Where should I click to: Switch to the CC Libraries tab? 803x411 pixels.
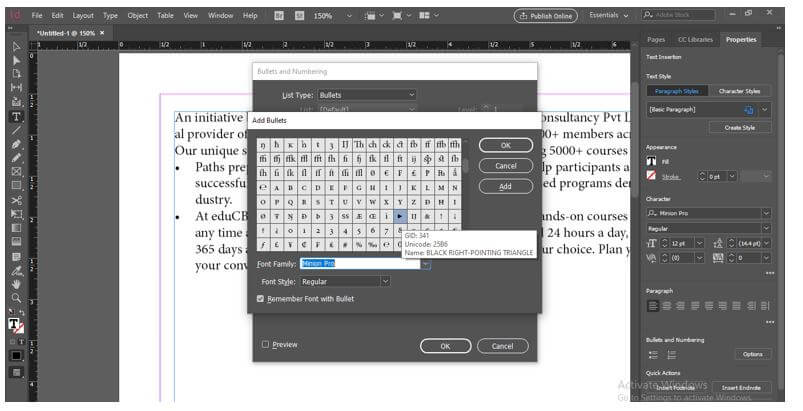(695, 39)
